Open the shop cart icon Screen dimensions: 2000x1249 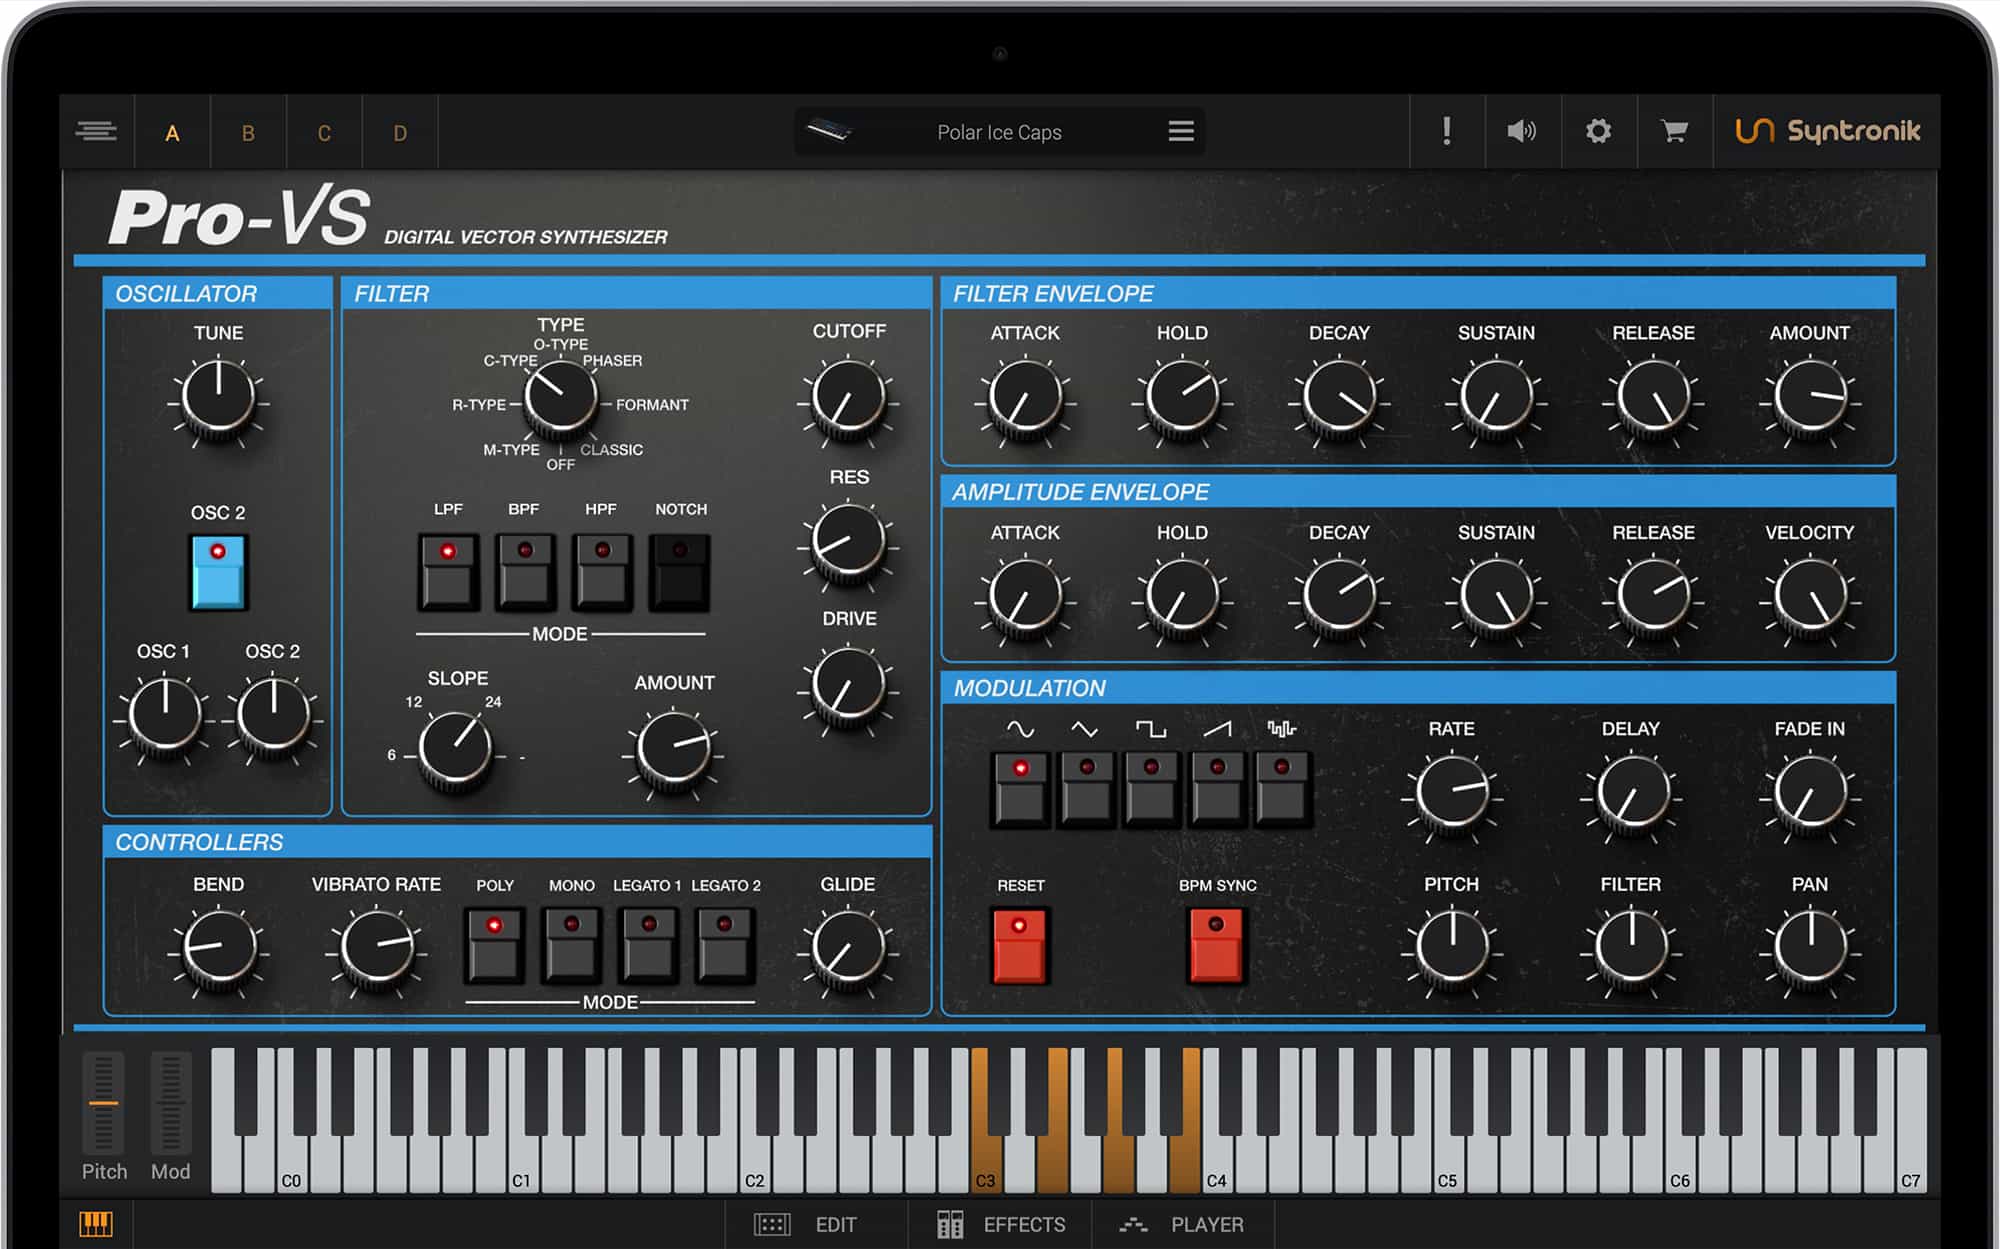[1674, 131]
